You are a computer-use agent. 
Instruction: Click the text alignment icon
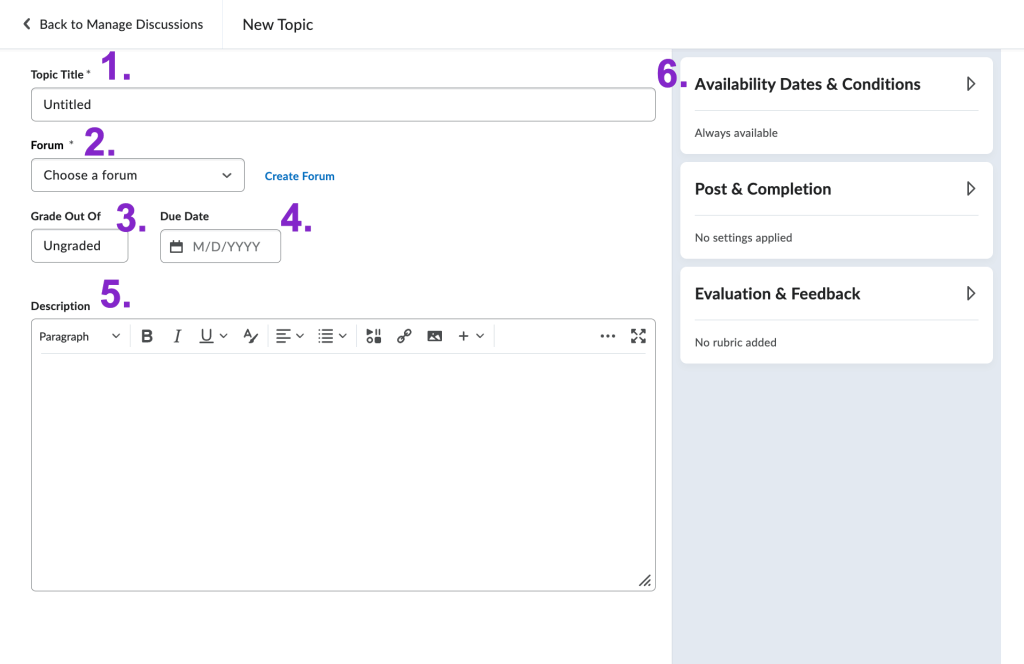pos(283,336)
